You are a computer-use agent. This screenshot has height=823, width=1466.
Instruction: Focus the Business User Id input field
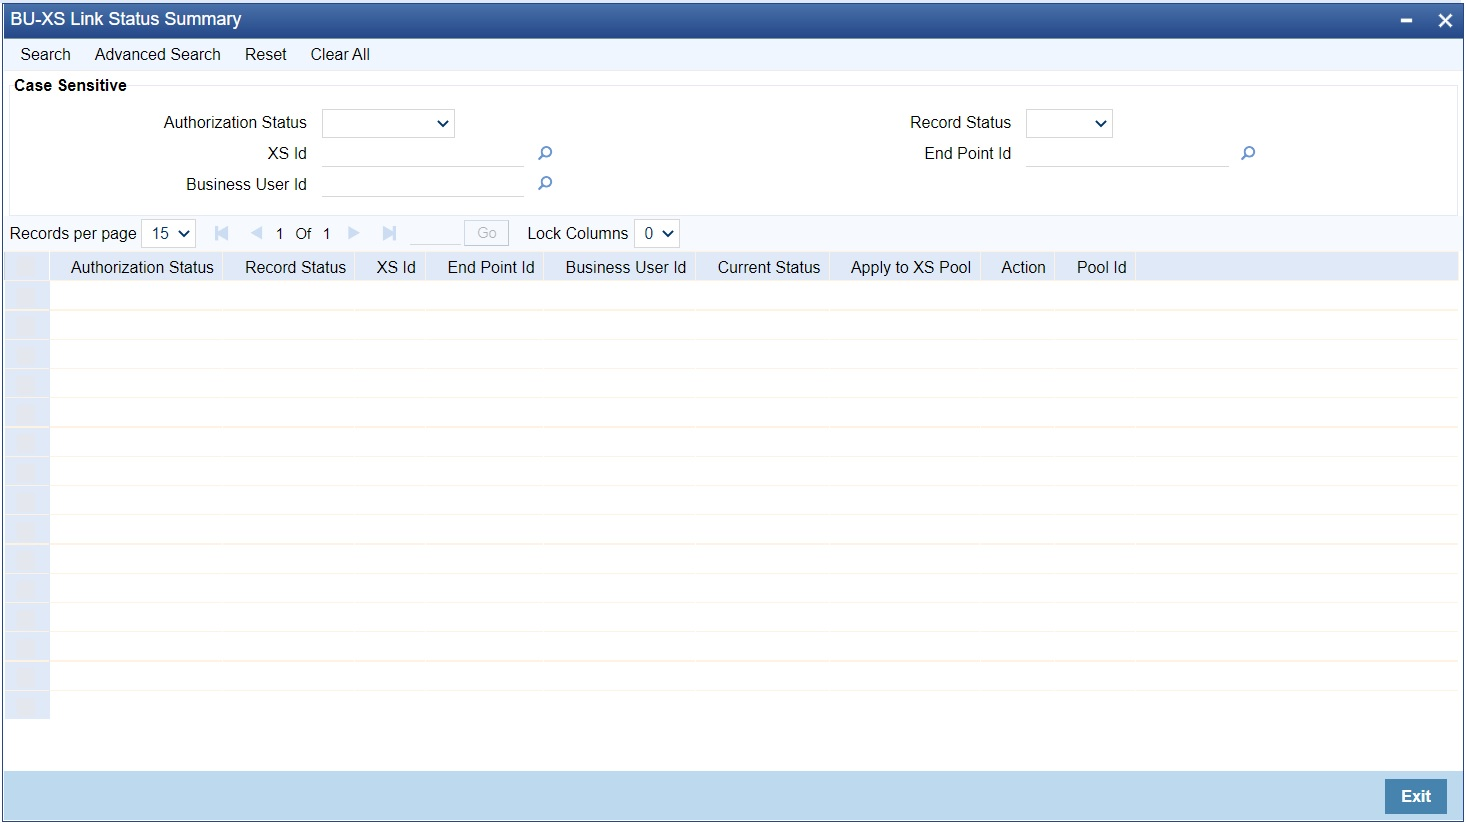tap(423, 184)
